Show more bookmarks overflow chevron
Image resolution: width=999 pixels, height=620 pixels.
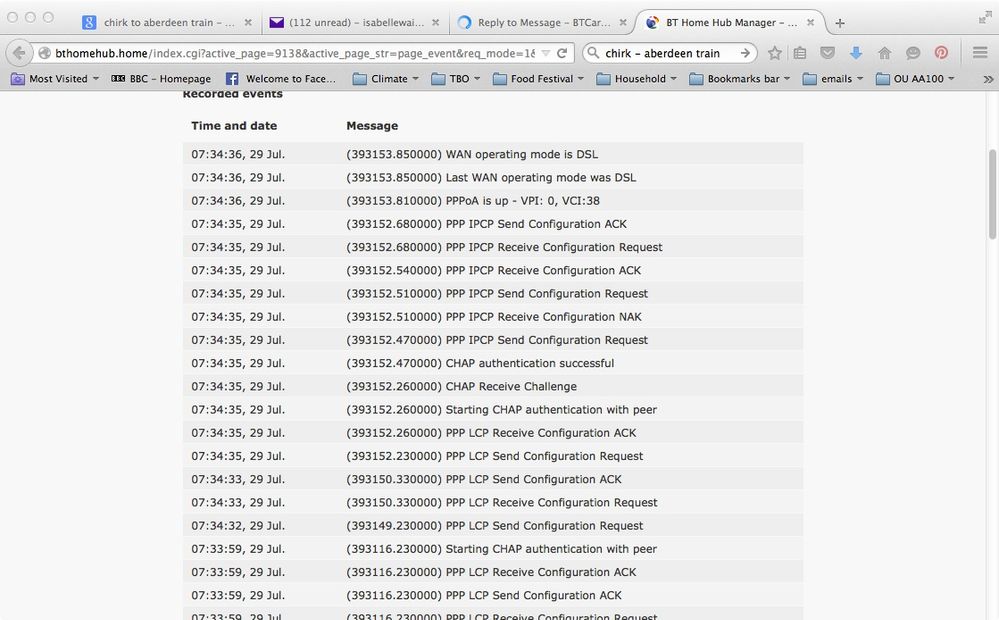point(988,79)
